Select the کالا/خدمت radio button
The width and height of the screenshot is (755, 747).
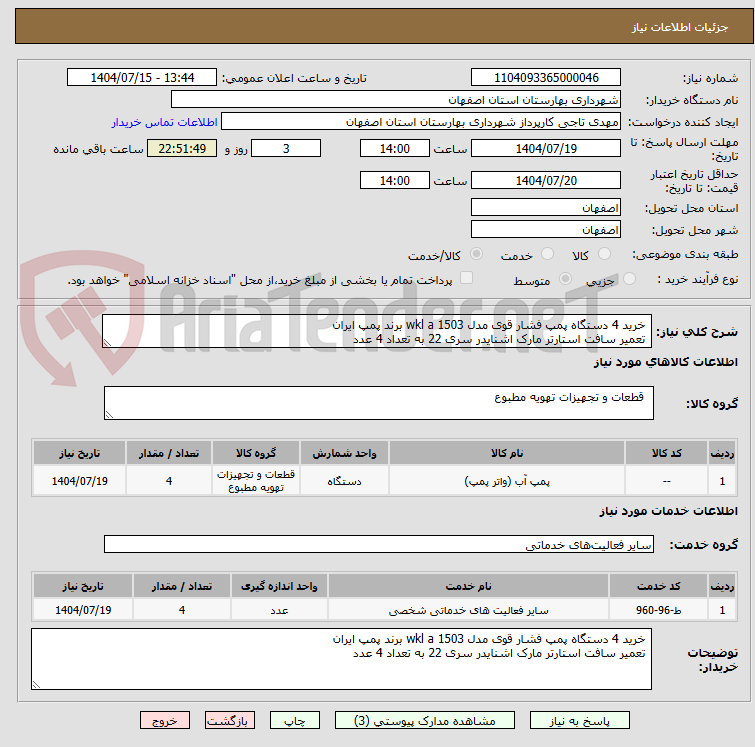477,254
